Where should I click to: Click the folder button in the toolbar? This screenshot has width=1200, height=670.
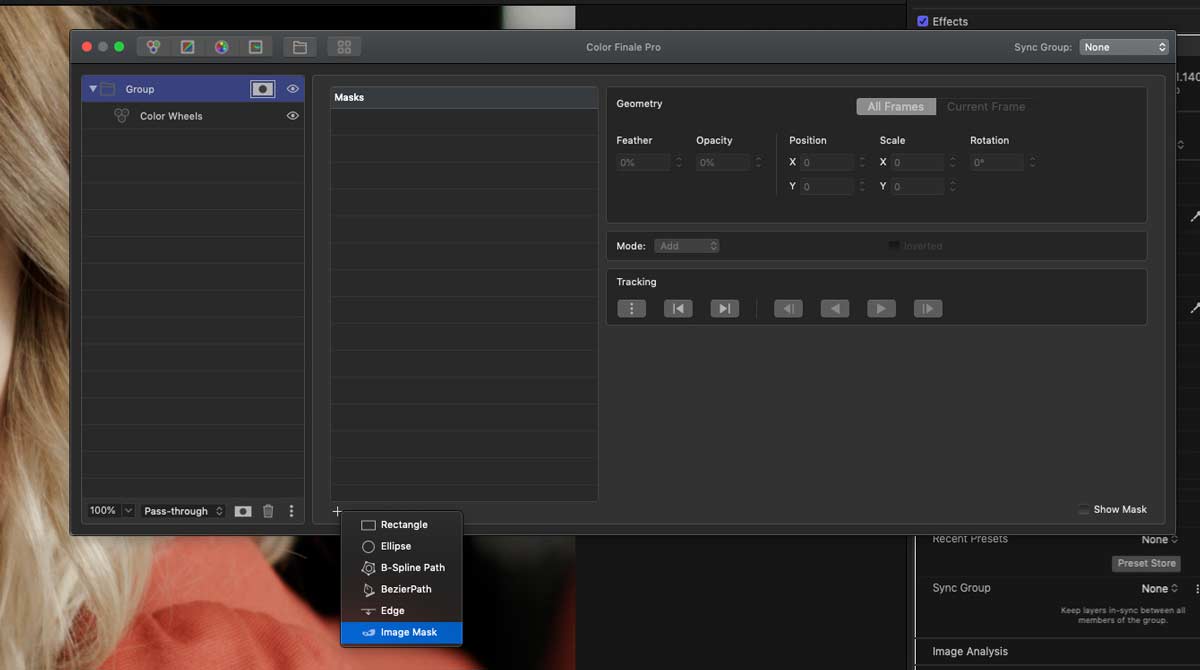pyautogui.click(x=299, y=47)
